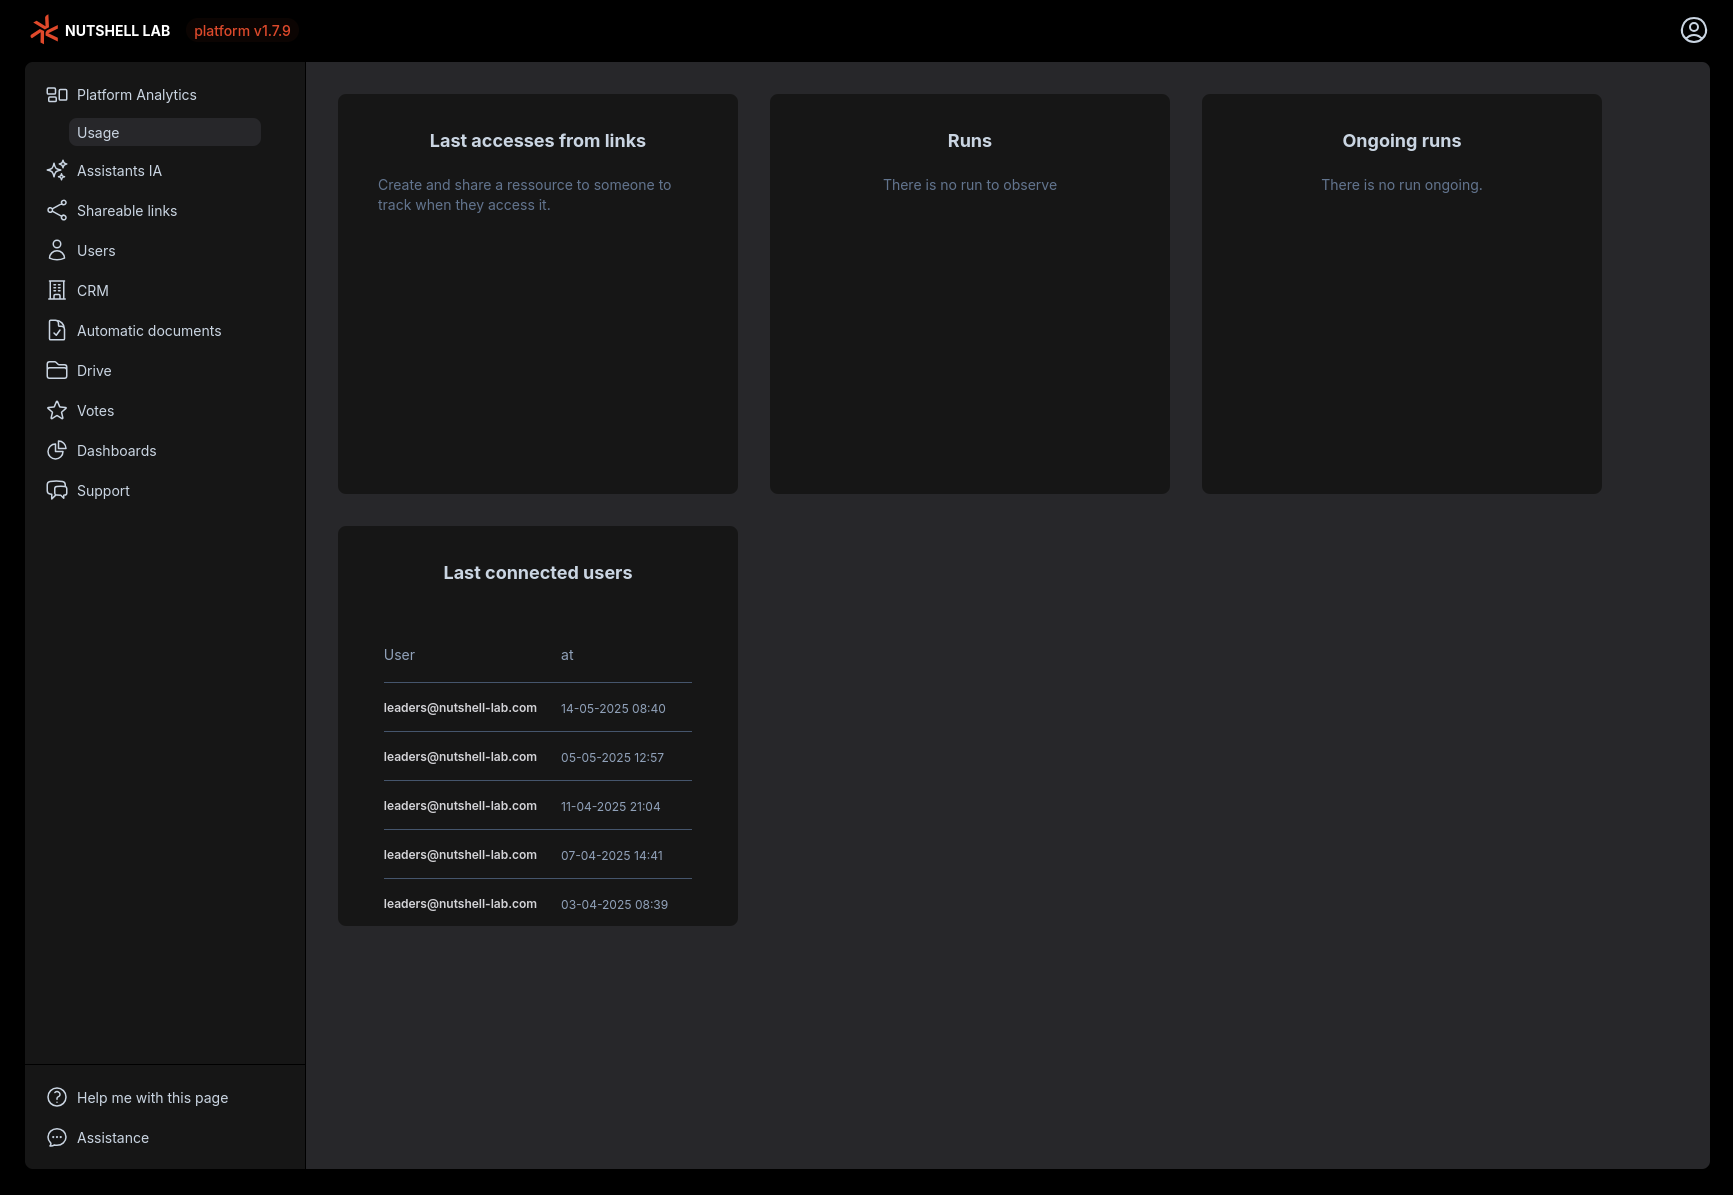Open the Assistance chat link
1733x1195 pixels.
click(112, 1138)
